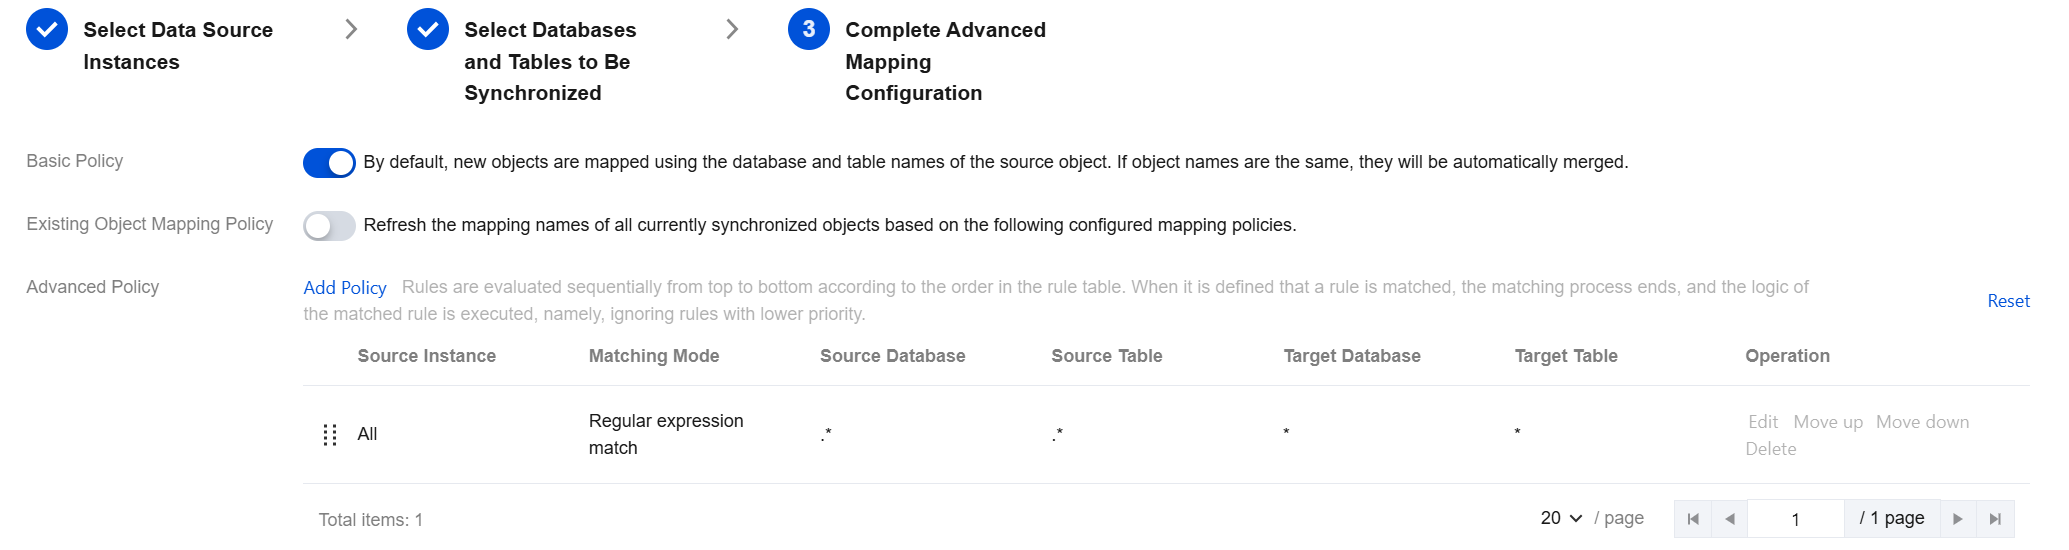Click the Select Data Source Instances checkmark icon

coord(47,30)
